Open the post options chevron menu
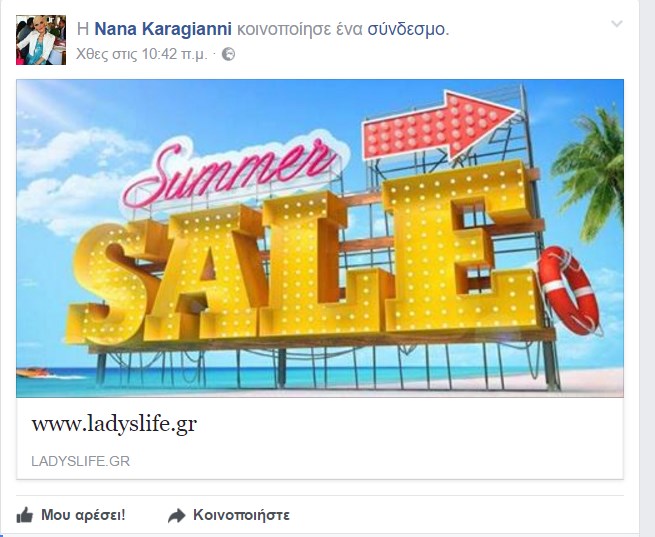 pos(617,24)
